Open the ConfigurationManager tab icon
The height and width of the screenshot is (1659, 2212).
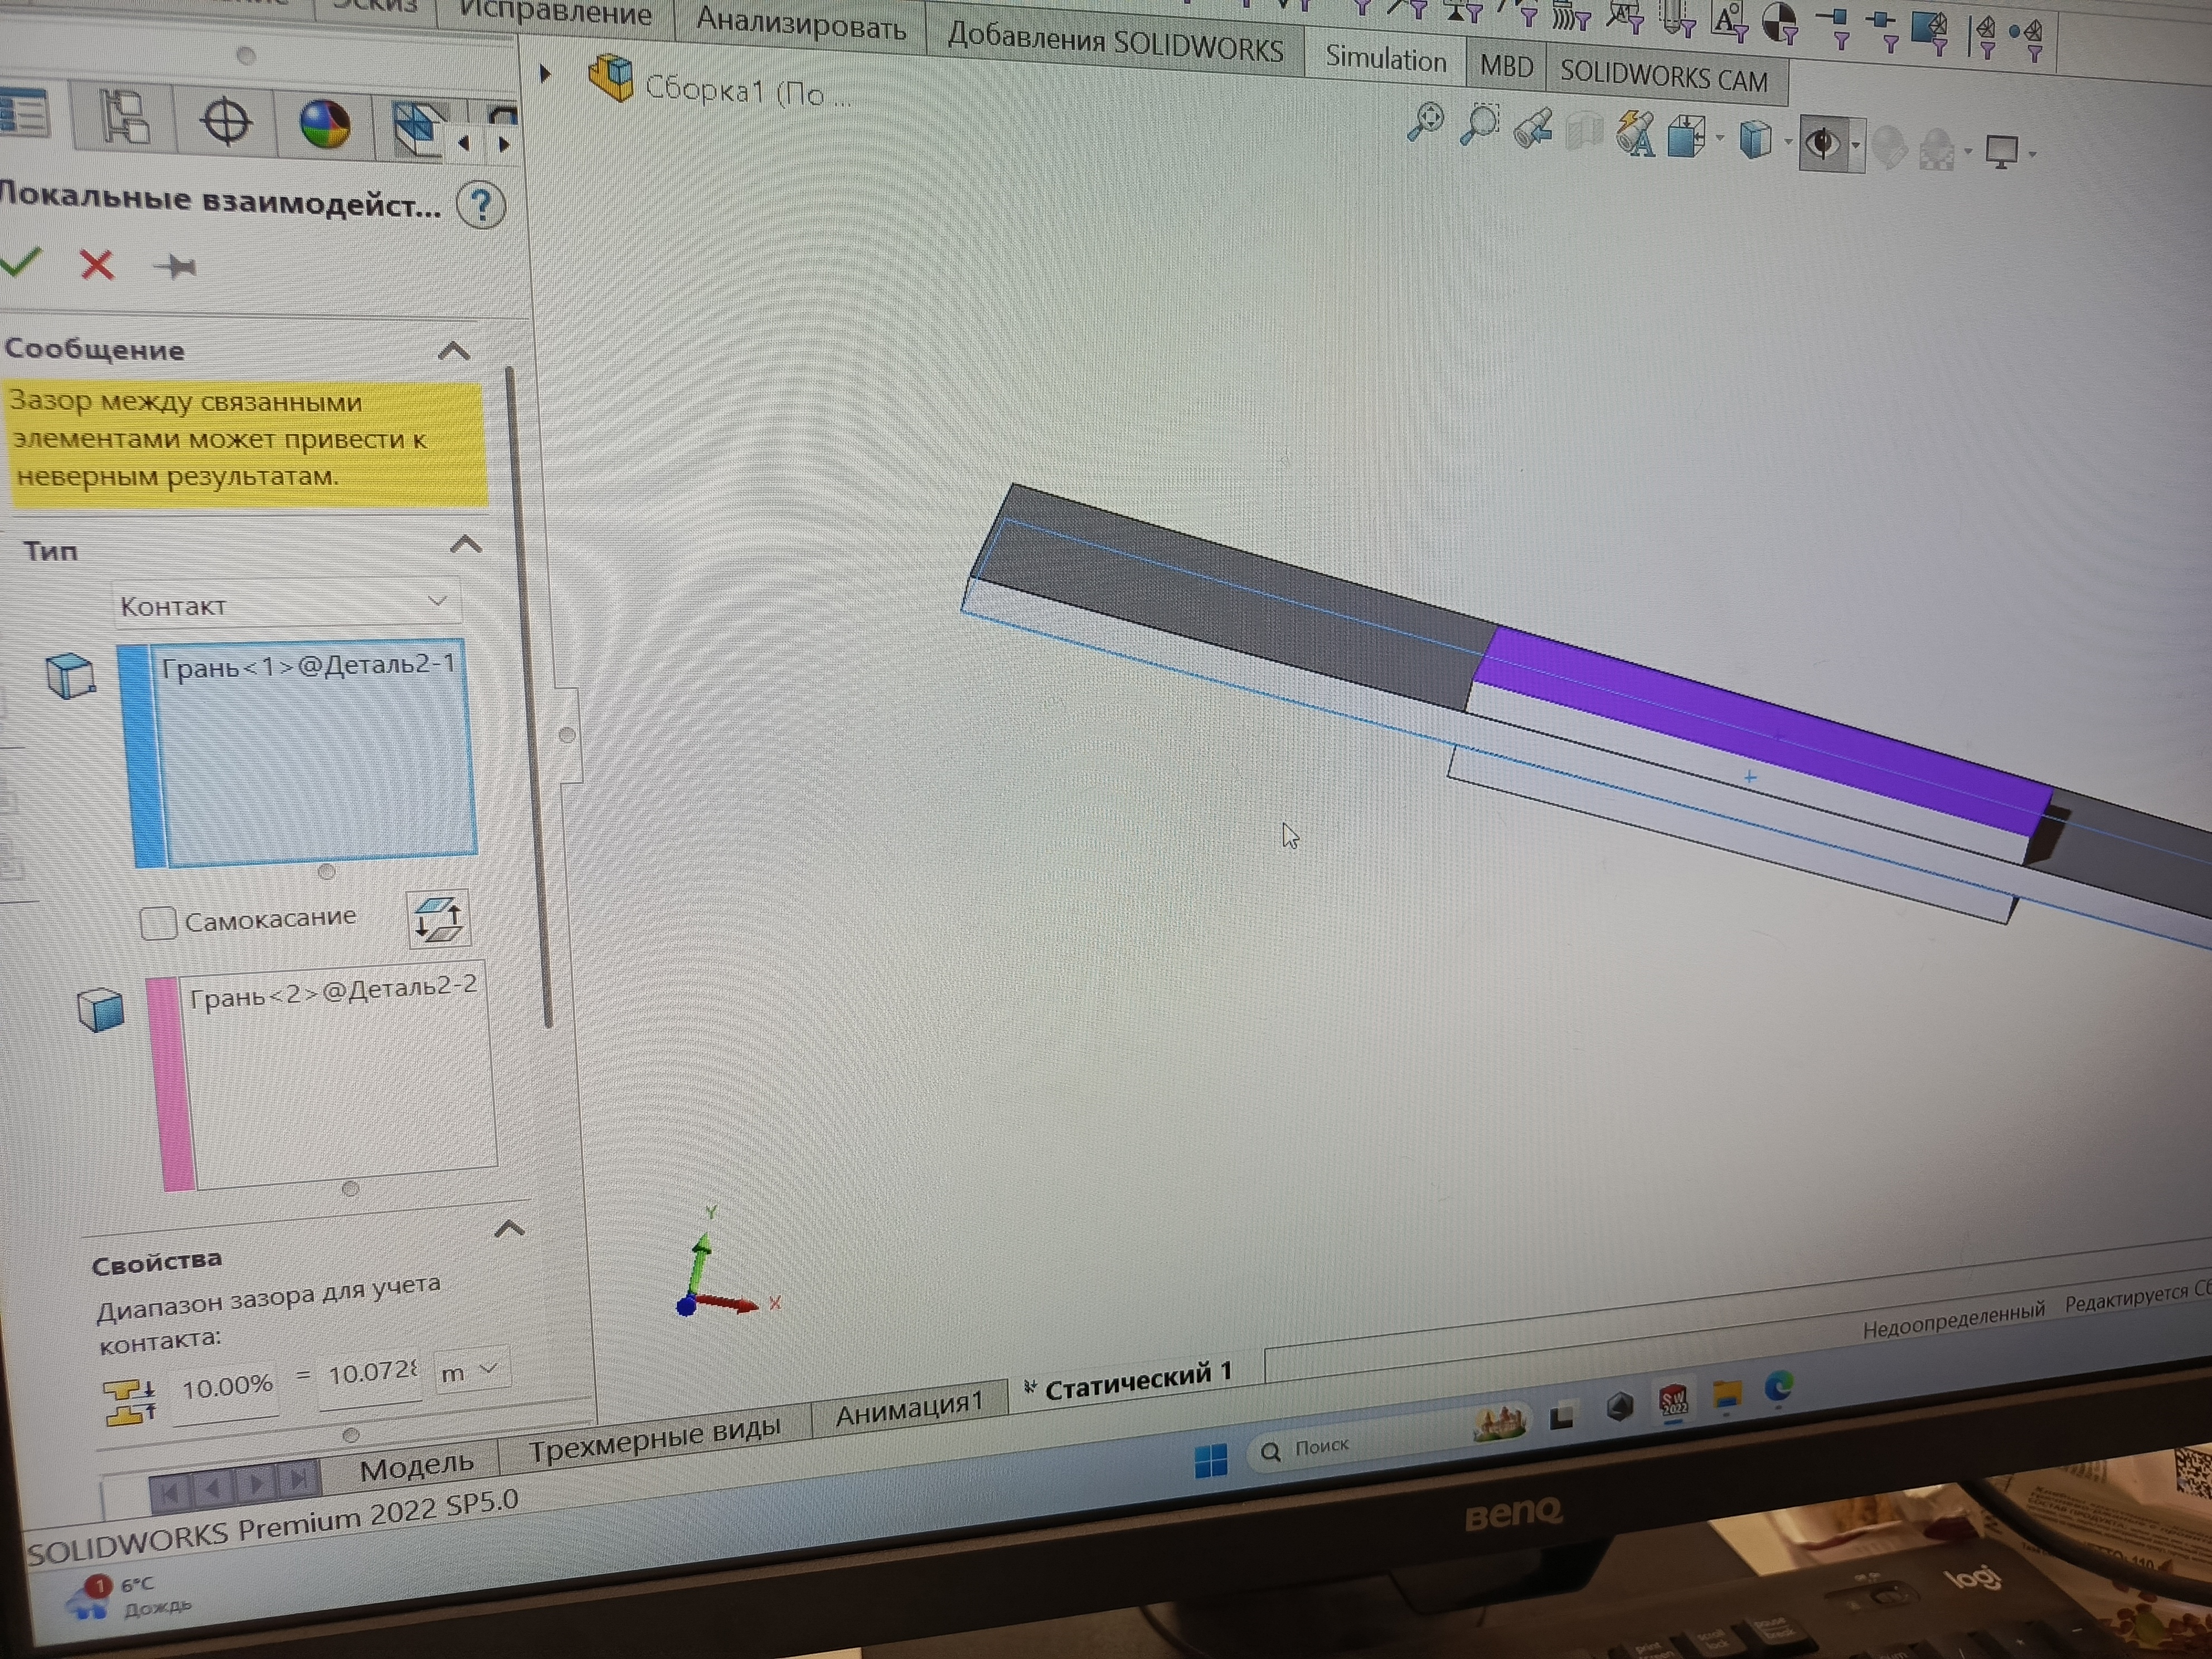(126, 118)
